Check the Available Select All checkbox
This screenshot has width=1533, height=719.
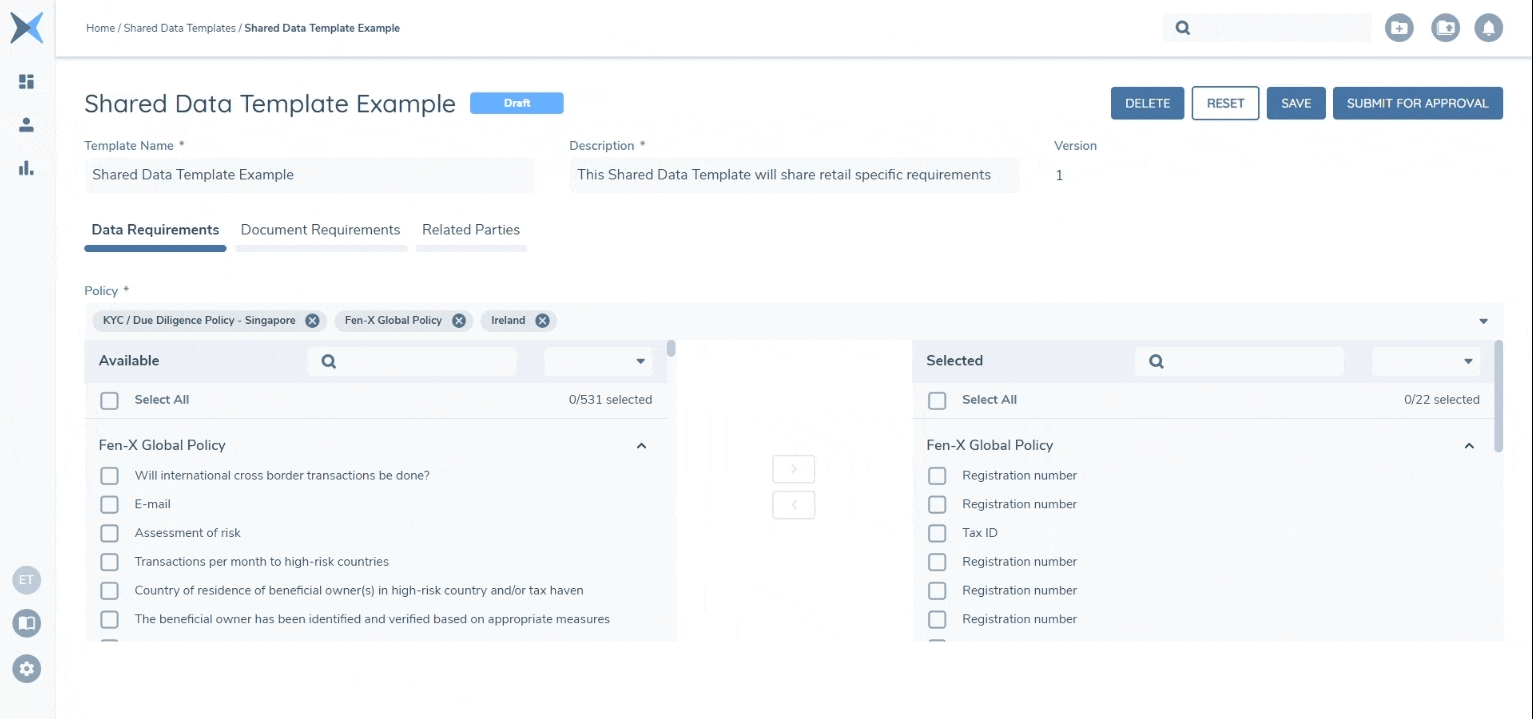coord(110,400)
